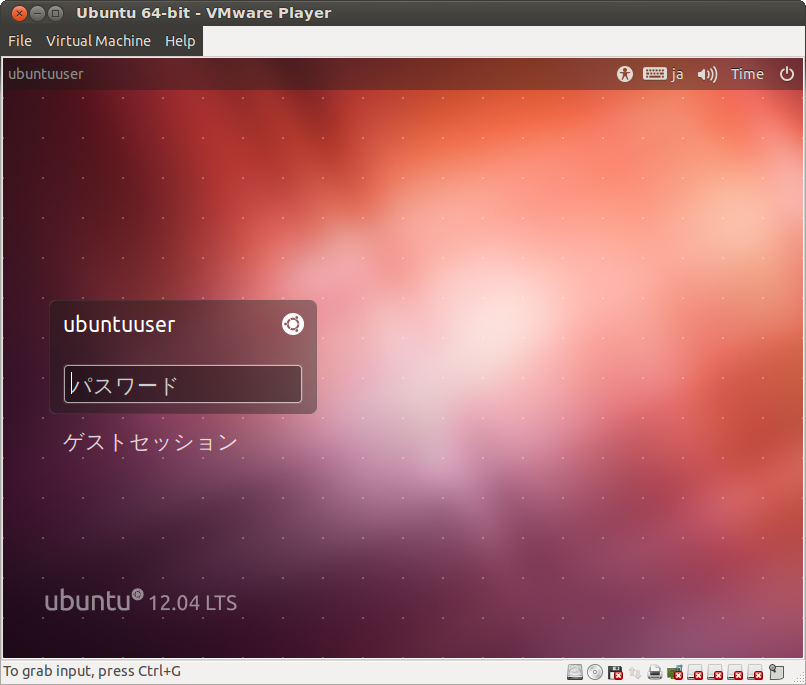Open the sound volume indicator
This screenshot has height=685, width=806.
click(x=707, y=75)
